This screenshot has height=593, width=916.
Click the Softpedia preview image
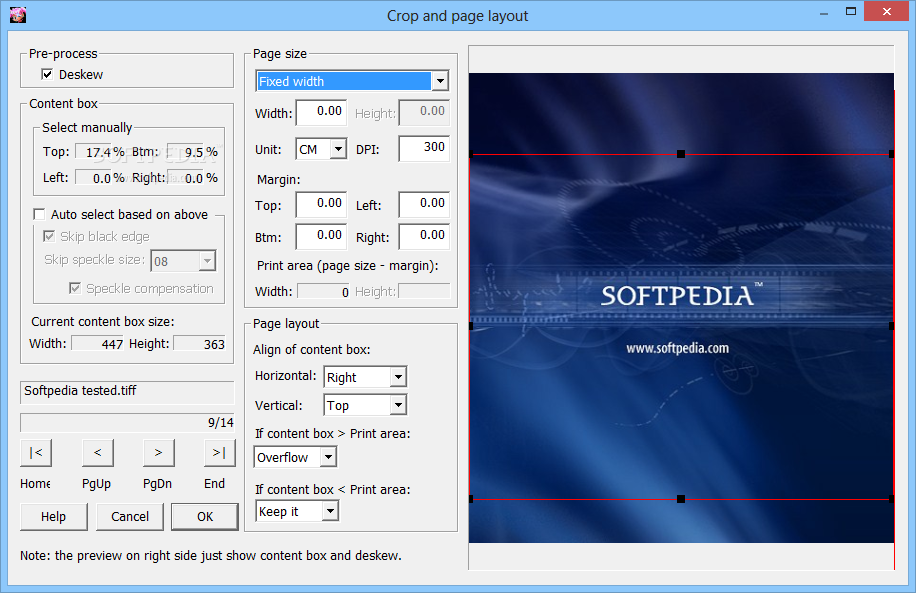(681, 308)
